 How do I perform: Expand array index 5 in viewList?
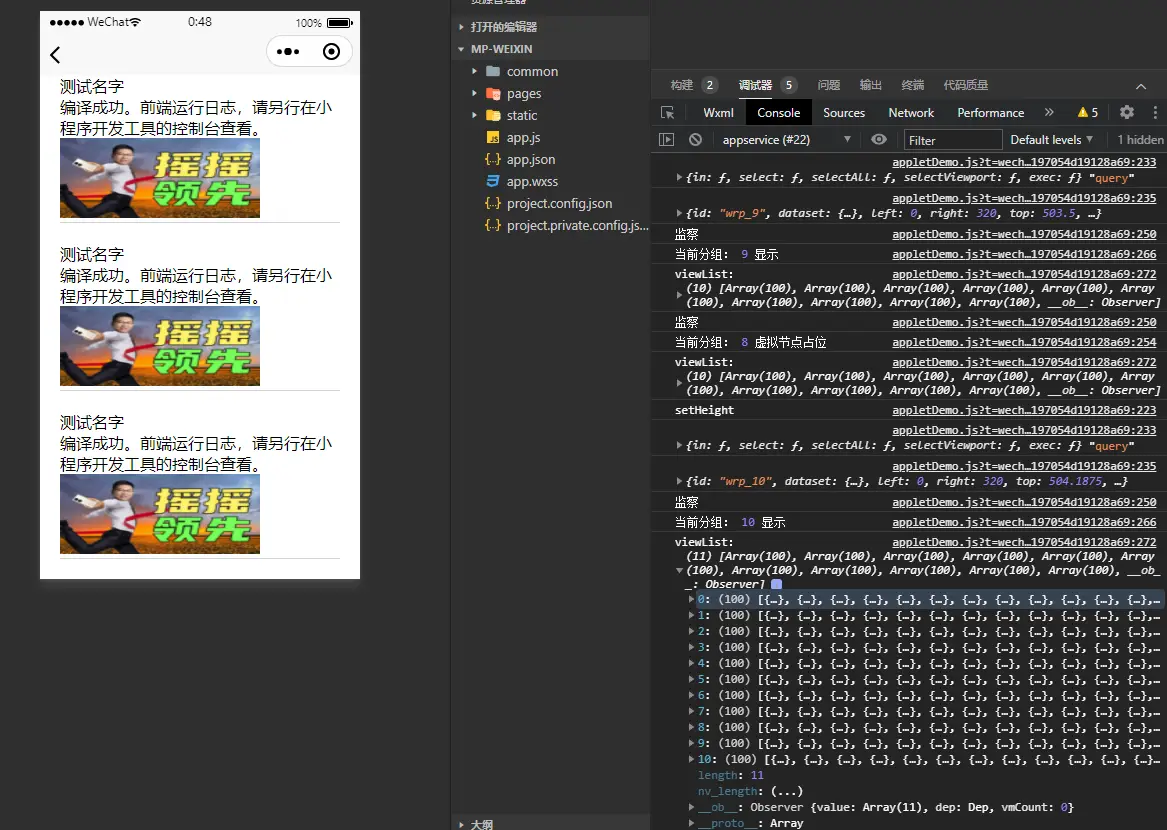pyautogui.click(x=691, y=679)
